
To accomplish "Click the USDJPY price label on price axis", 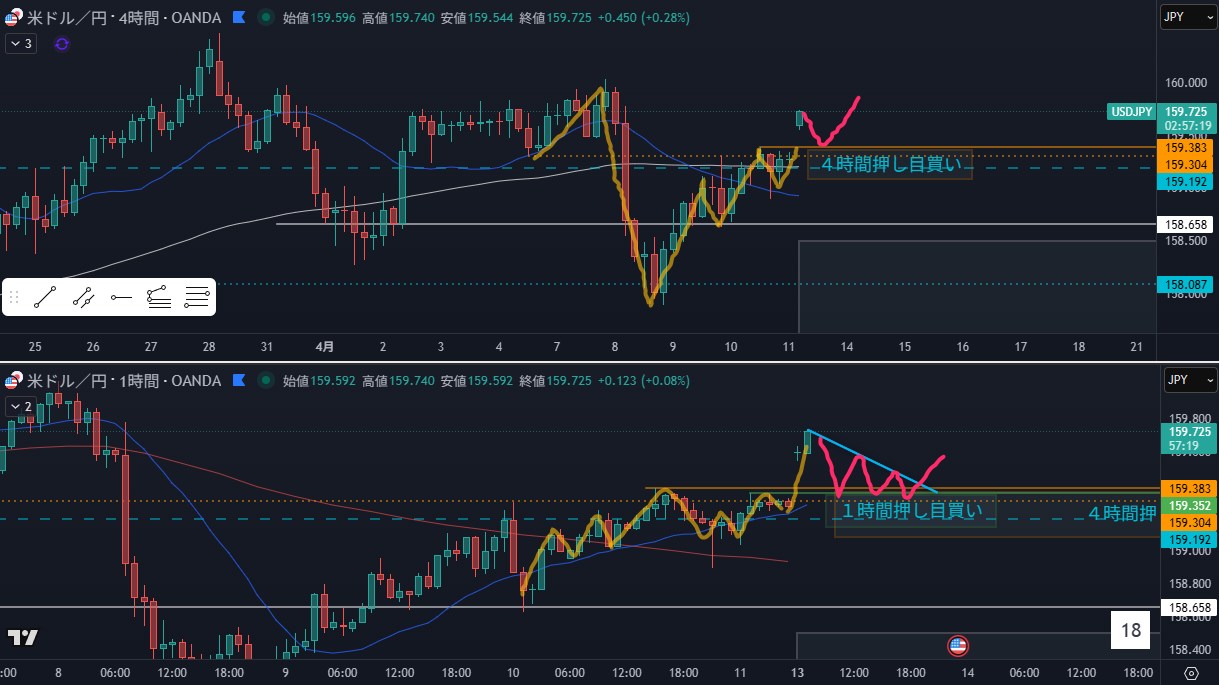I will [x=1131, y=112].
